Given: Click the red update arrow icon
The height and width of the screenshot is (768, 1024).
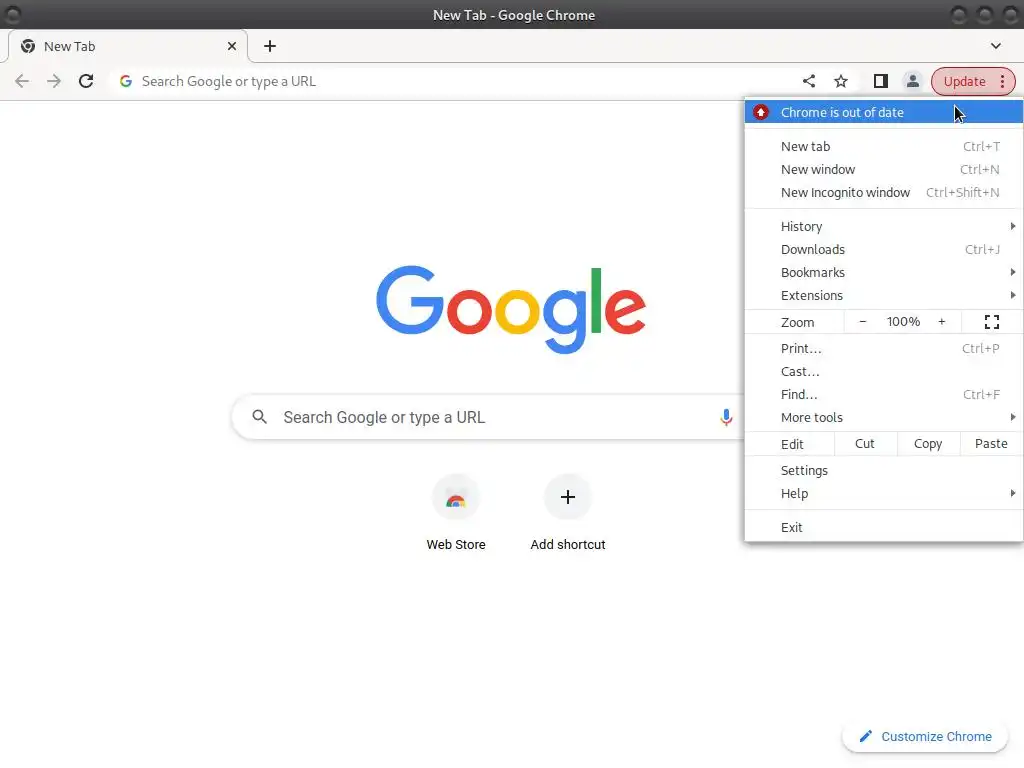Looking at the screenshot, I should click(x=761, y=112).
